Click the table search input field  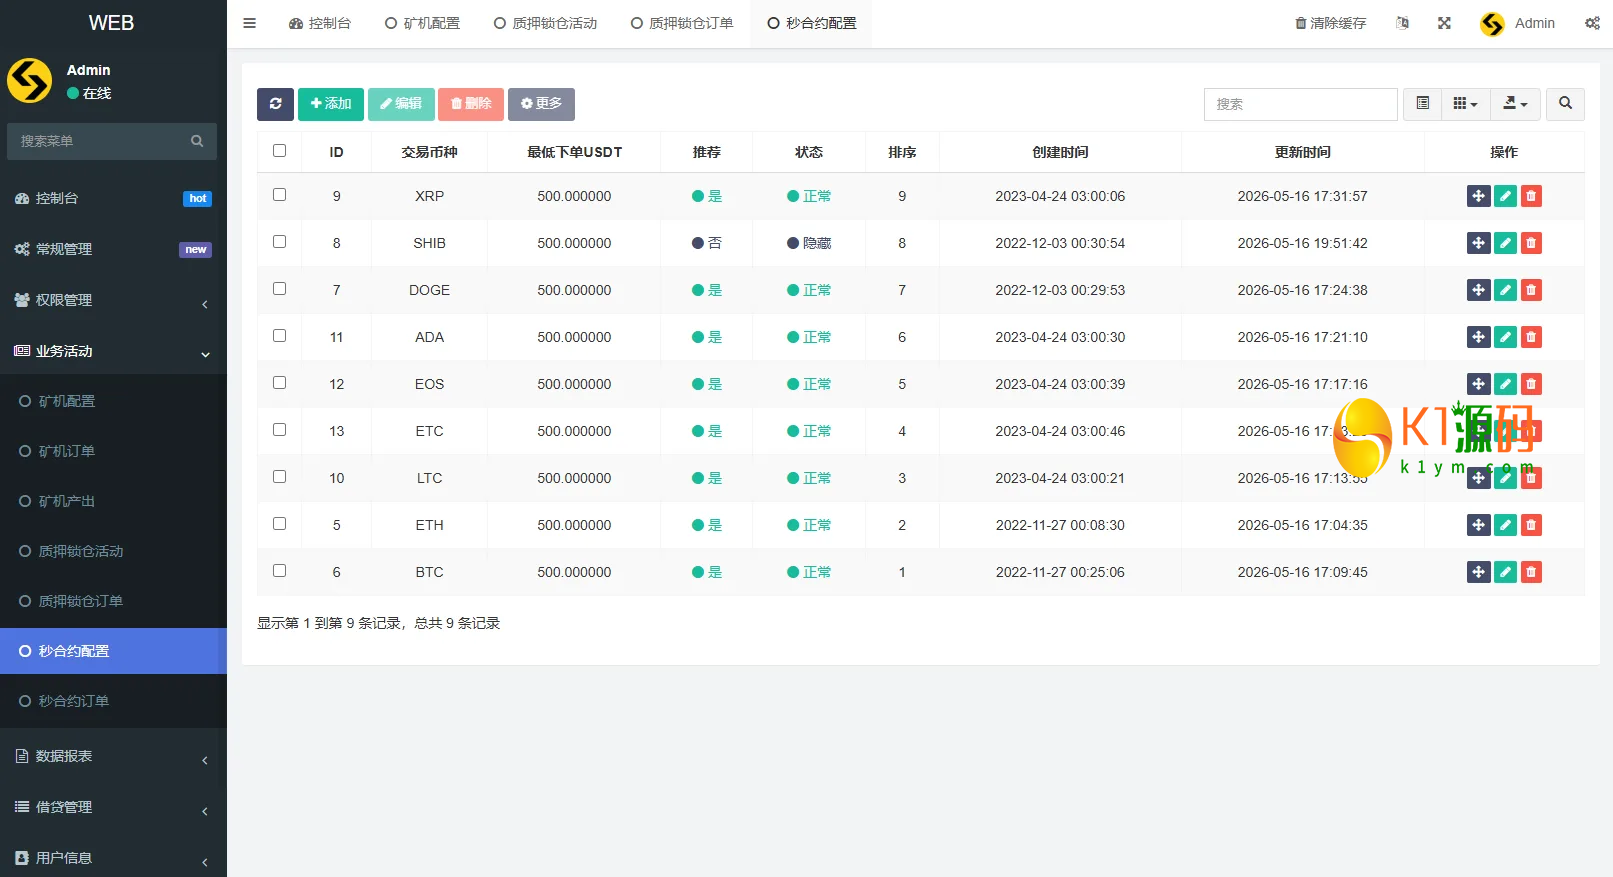coord(1300,104)
